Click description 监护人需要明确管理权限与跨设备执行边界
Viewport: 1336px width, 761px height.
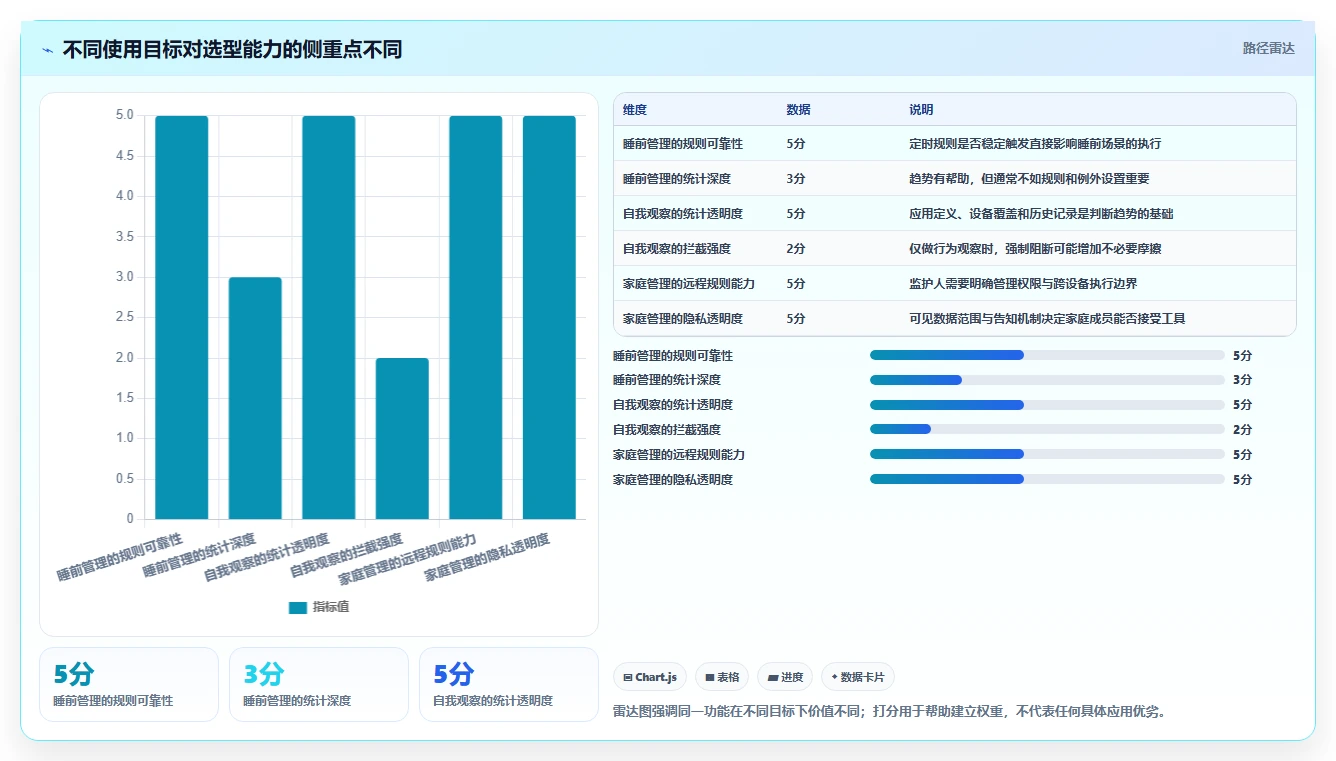[1023, 284]
